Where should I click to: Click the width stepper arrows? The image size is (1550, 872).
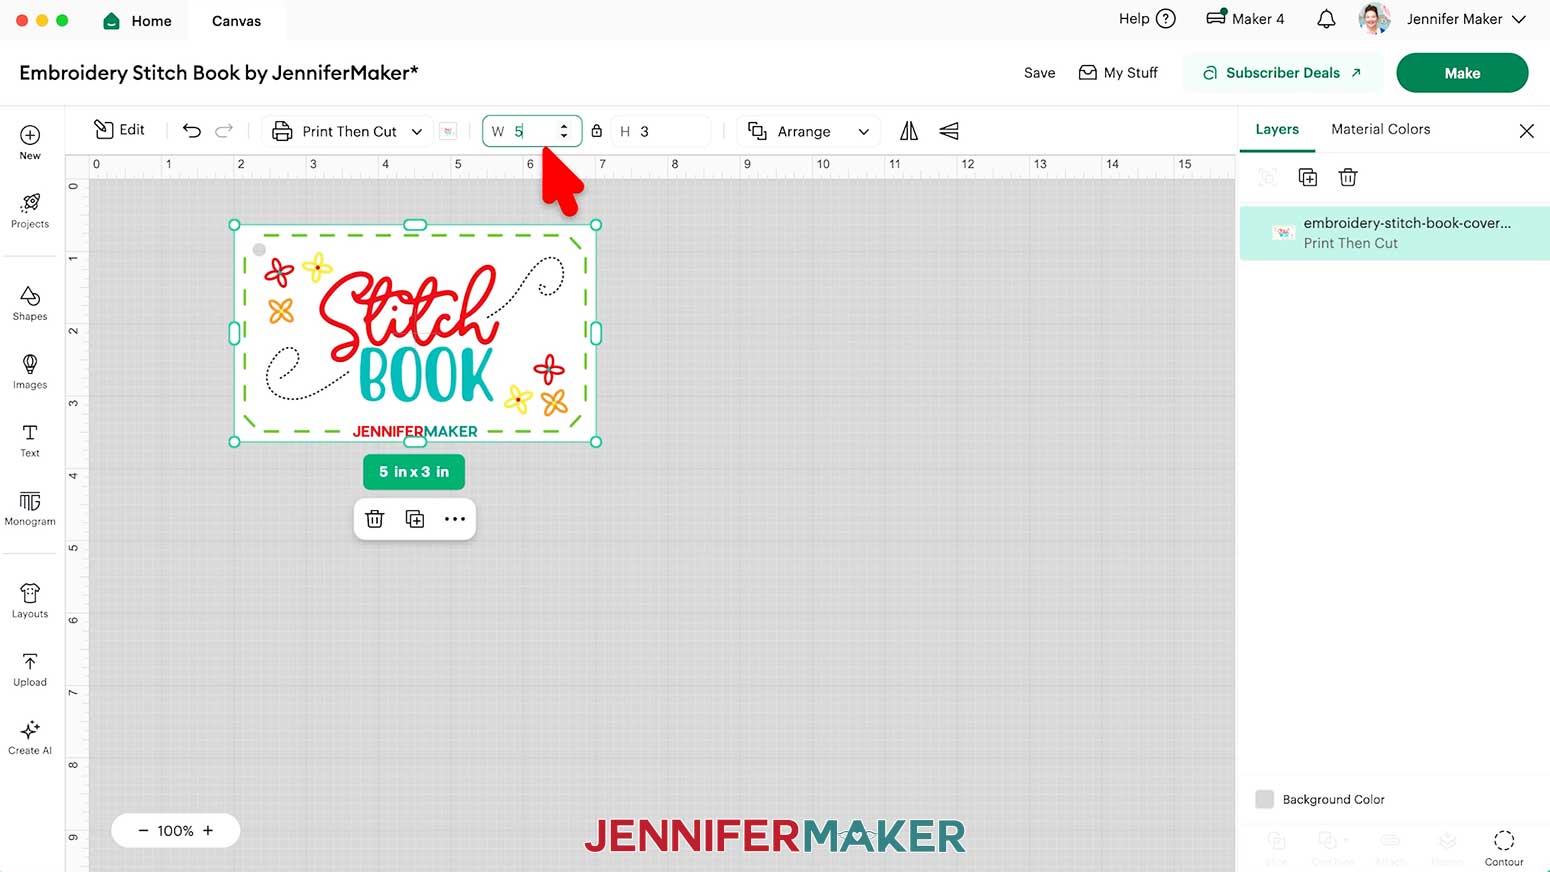564,131
